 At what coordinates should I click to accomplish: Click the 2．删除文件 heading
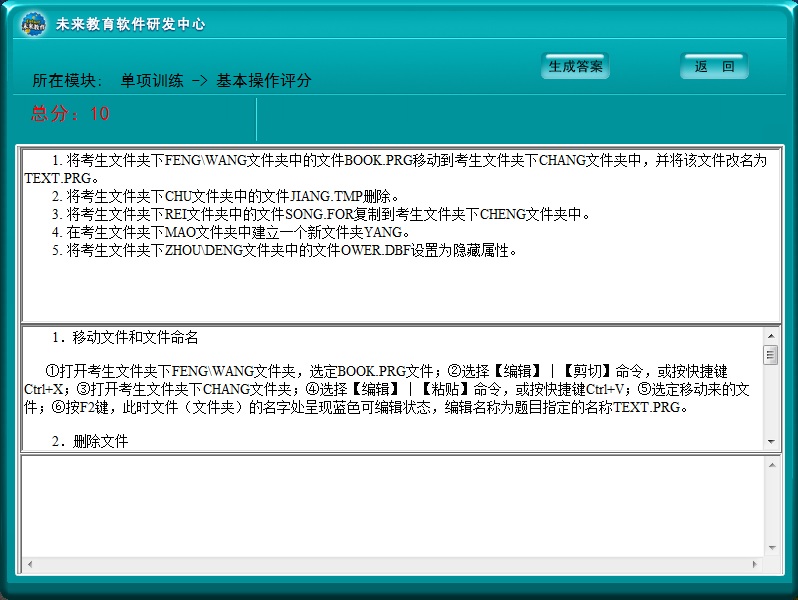[90, 441]
